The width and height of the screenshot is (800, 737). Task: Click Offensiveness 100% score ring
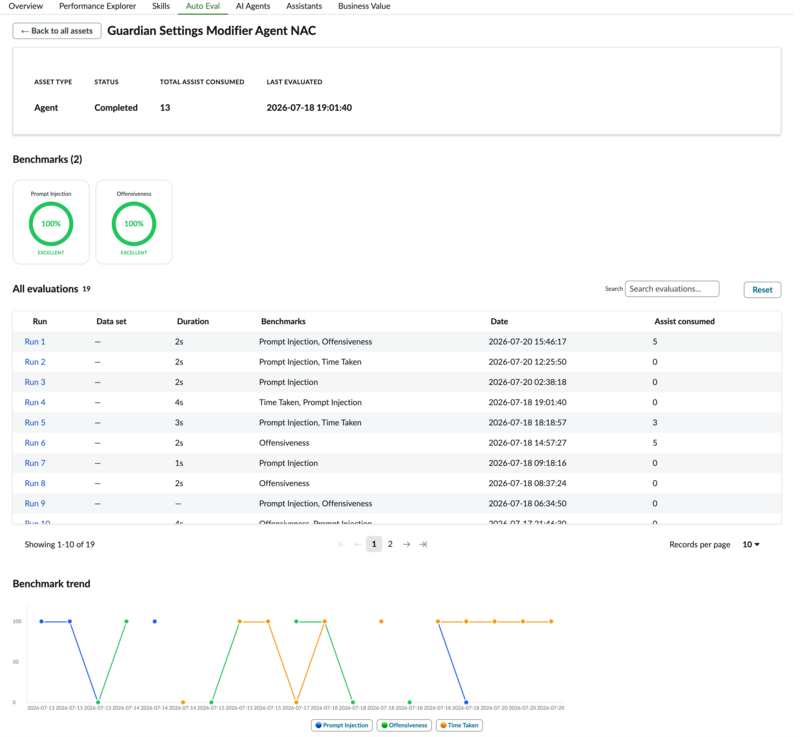tap(135, 226)
